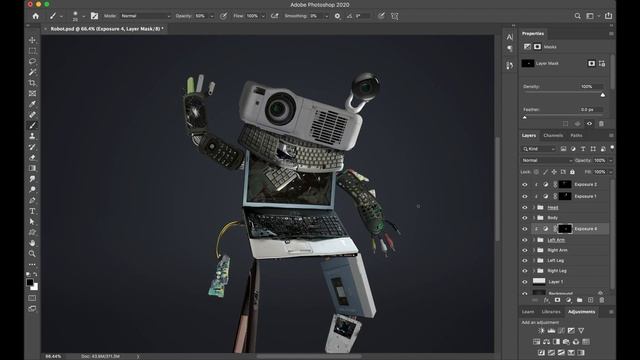Open the layer filter Kind dropdown
This screenshot has width=640, height=360.
pos(539,149)
